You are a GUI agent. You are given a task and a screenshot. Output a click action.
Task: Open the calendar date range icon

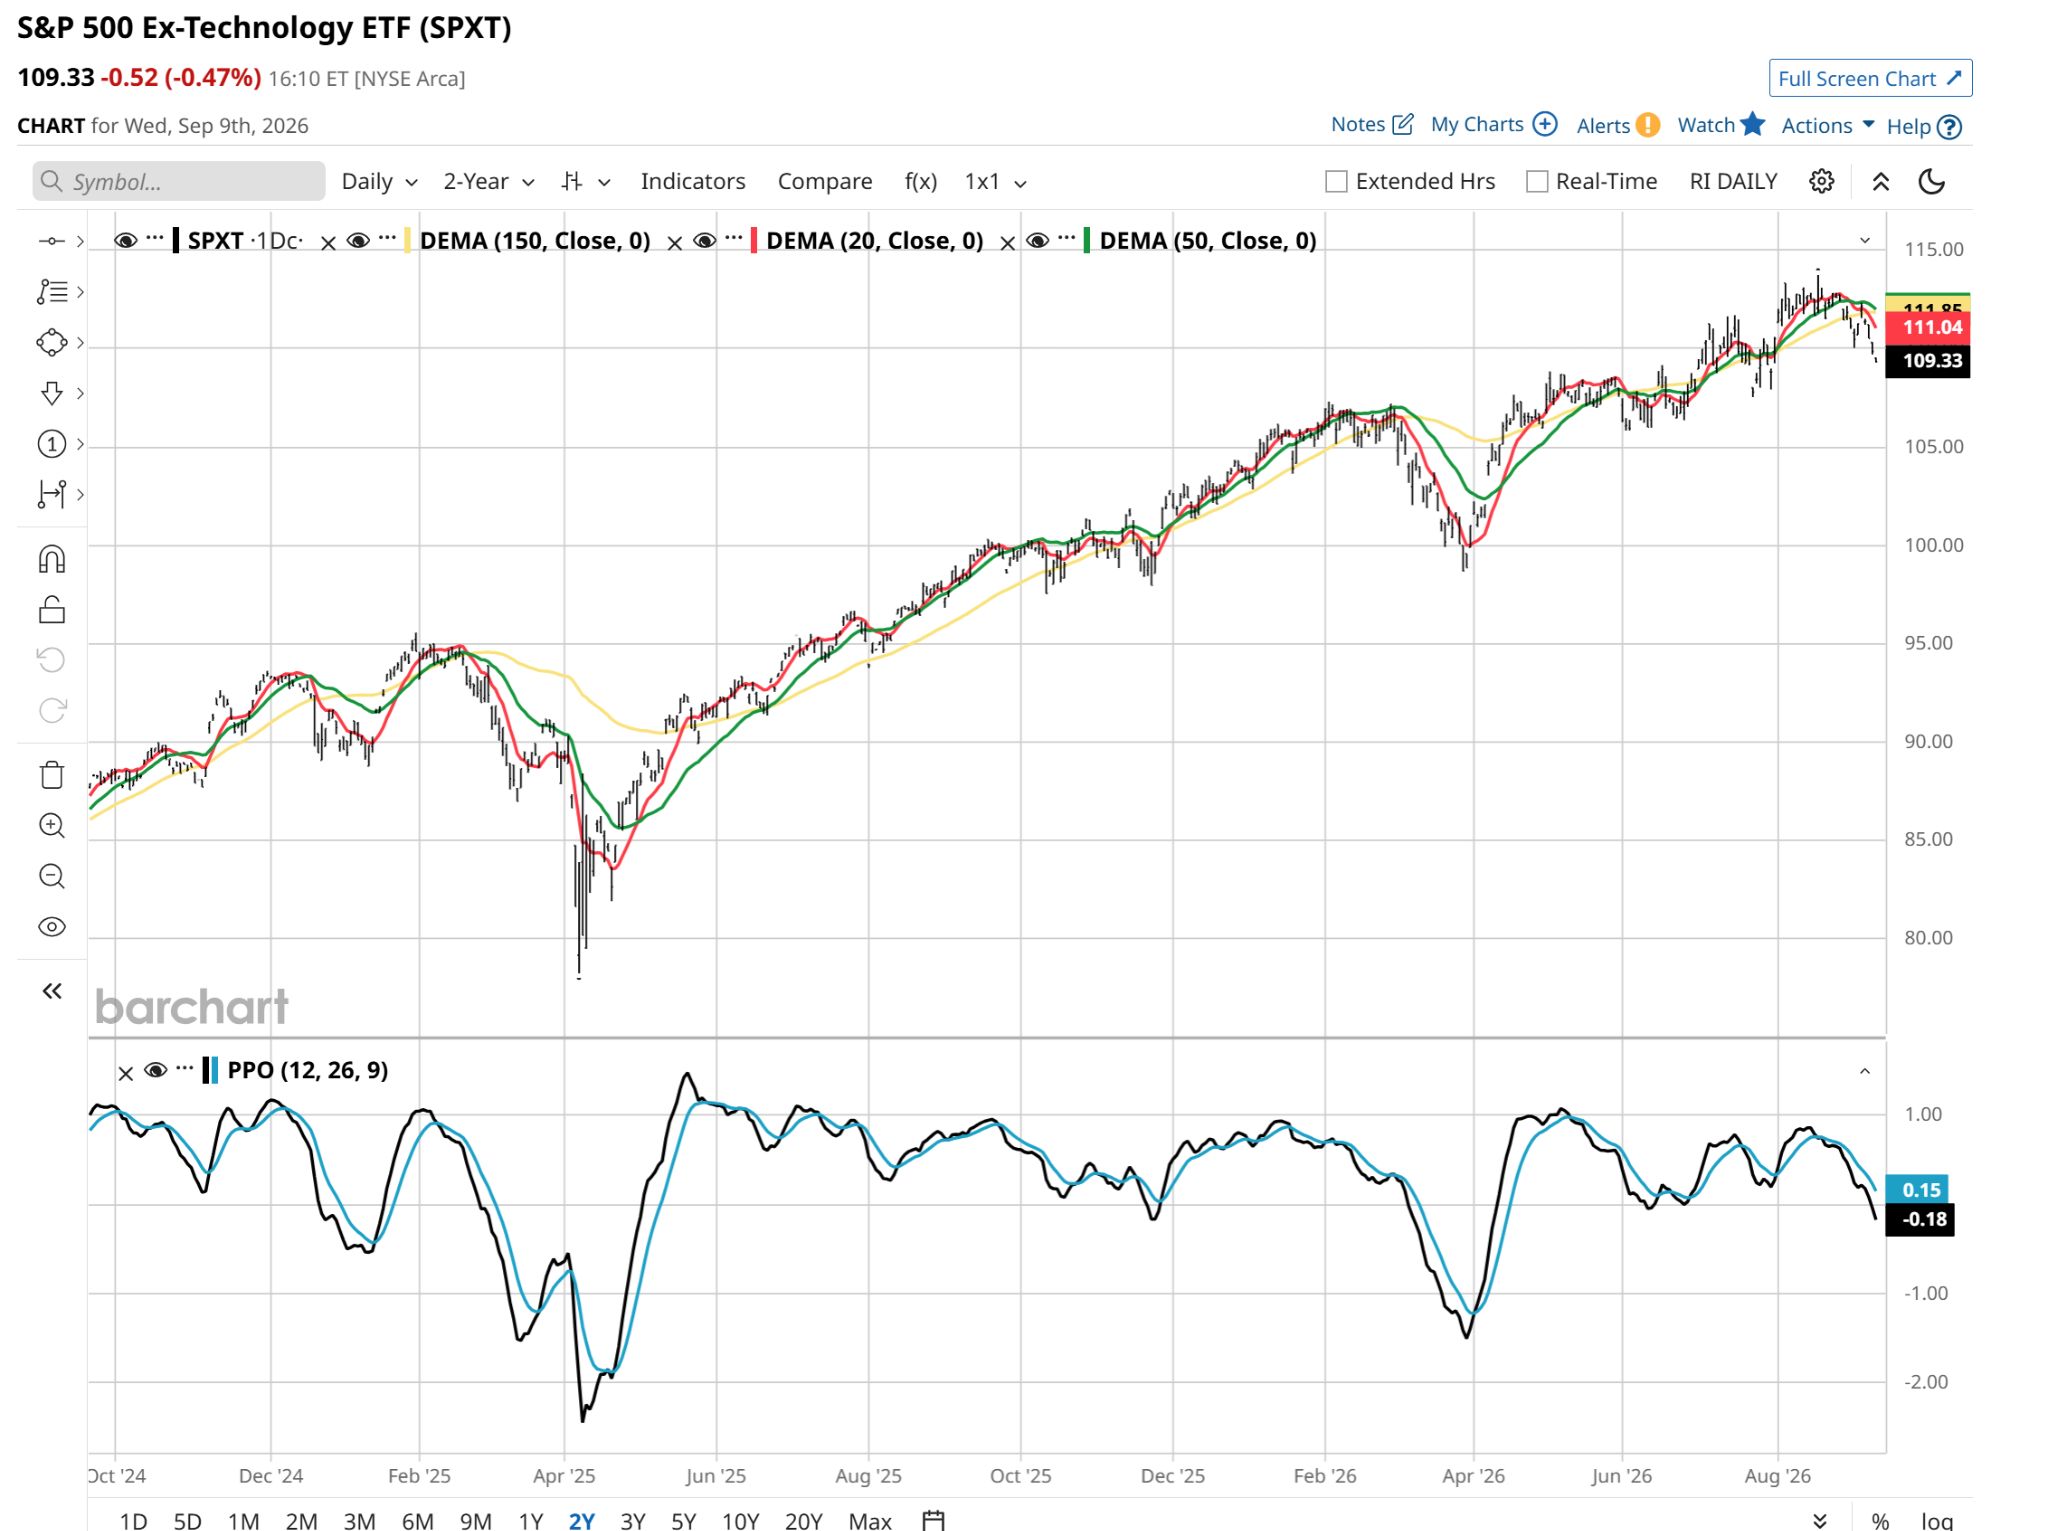tap(933, 1520)
